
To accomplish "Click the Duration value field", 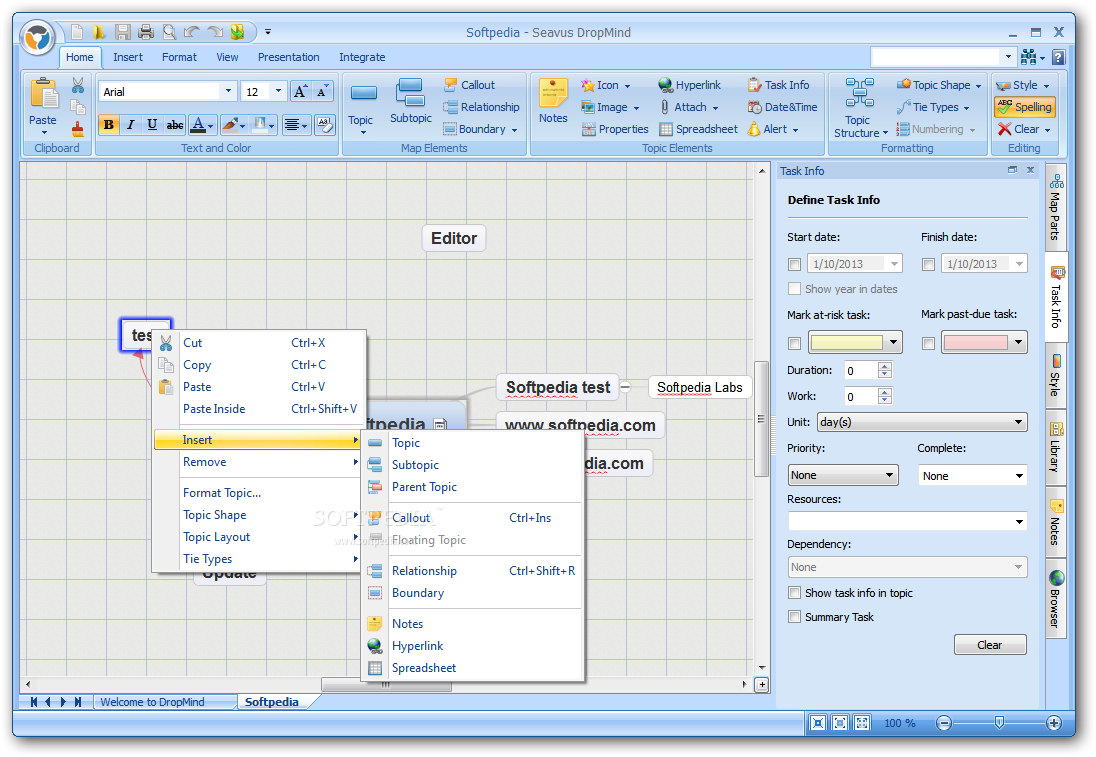I will click(860, 370).
